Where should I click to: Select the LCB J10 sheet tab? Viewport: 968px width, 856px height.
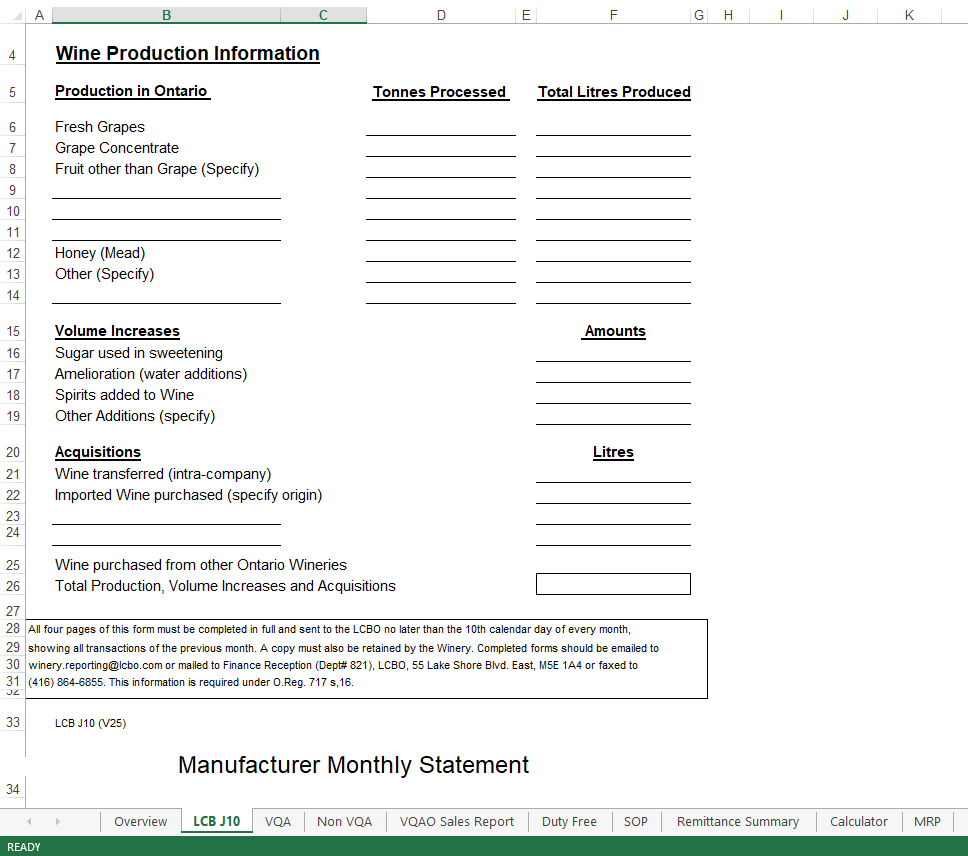pos(217,821)
